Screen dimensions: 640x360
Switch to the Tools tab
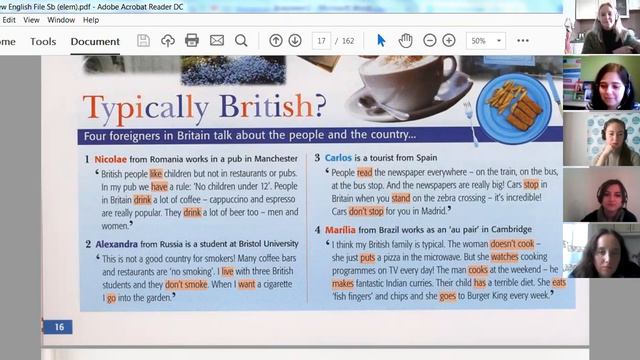pyautogui.click(x=43, y=41)
